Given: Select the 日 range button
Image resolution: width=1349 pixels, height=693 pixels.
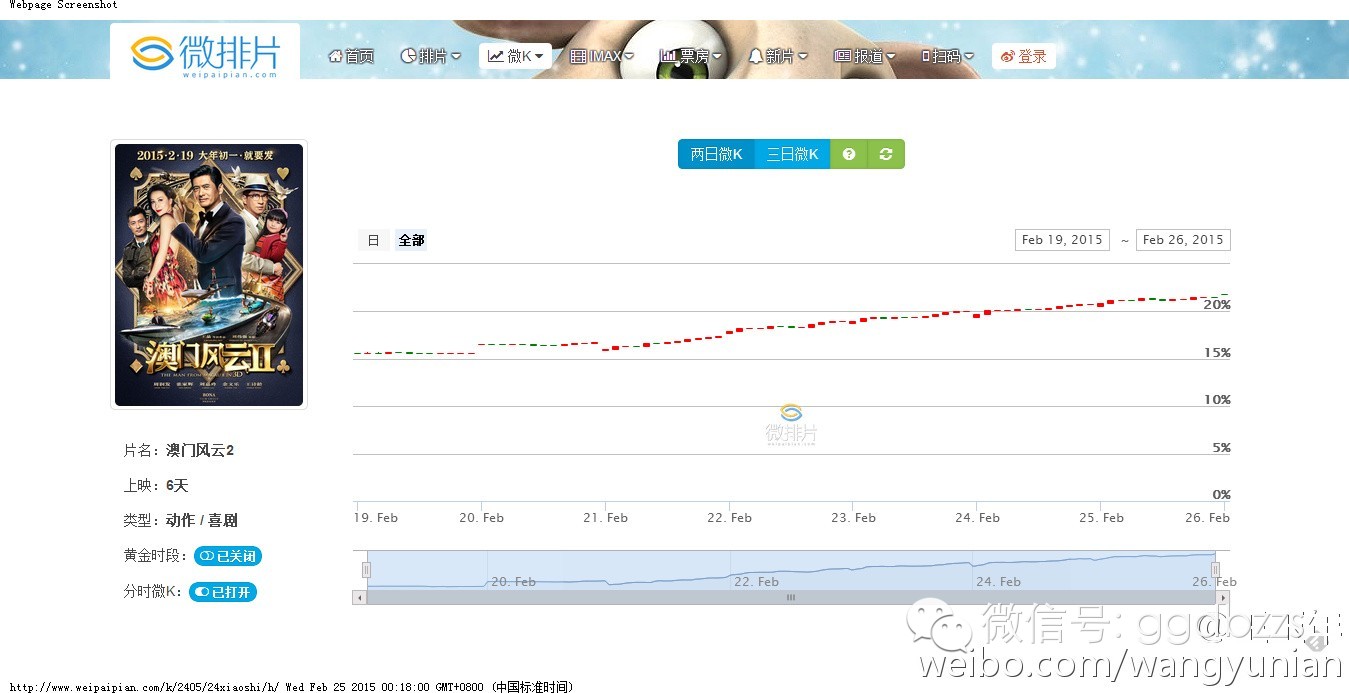Looking at the screenshot, I should [x=373, y=240].
